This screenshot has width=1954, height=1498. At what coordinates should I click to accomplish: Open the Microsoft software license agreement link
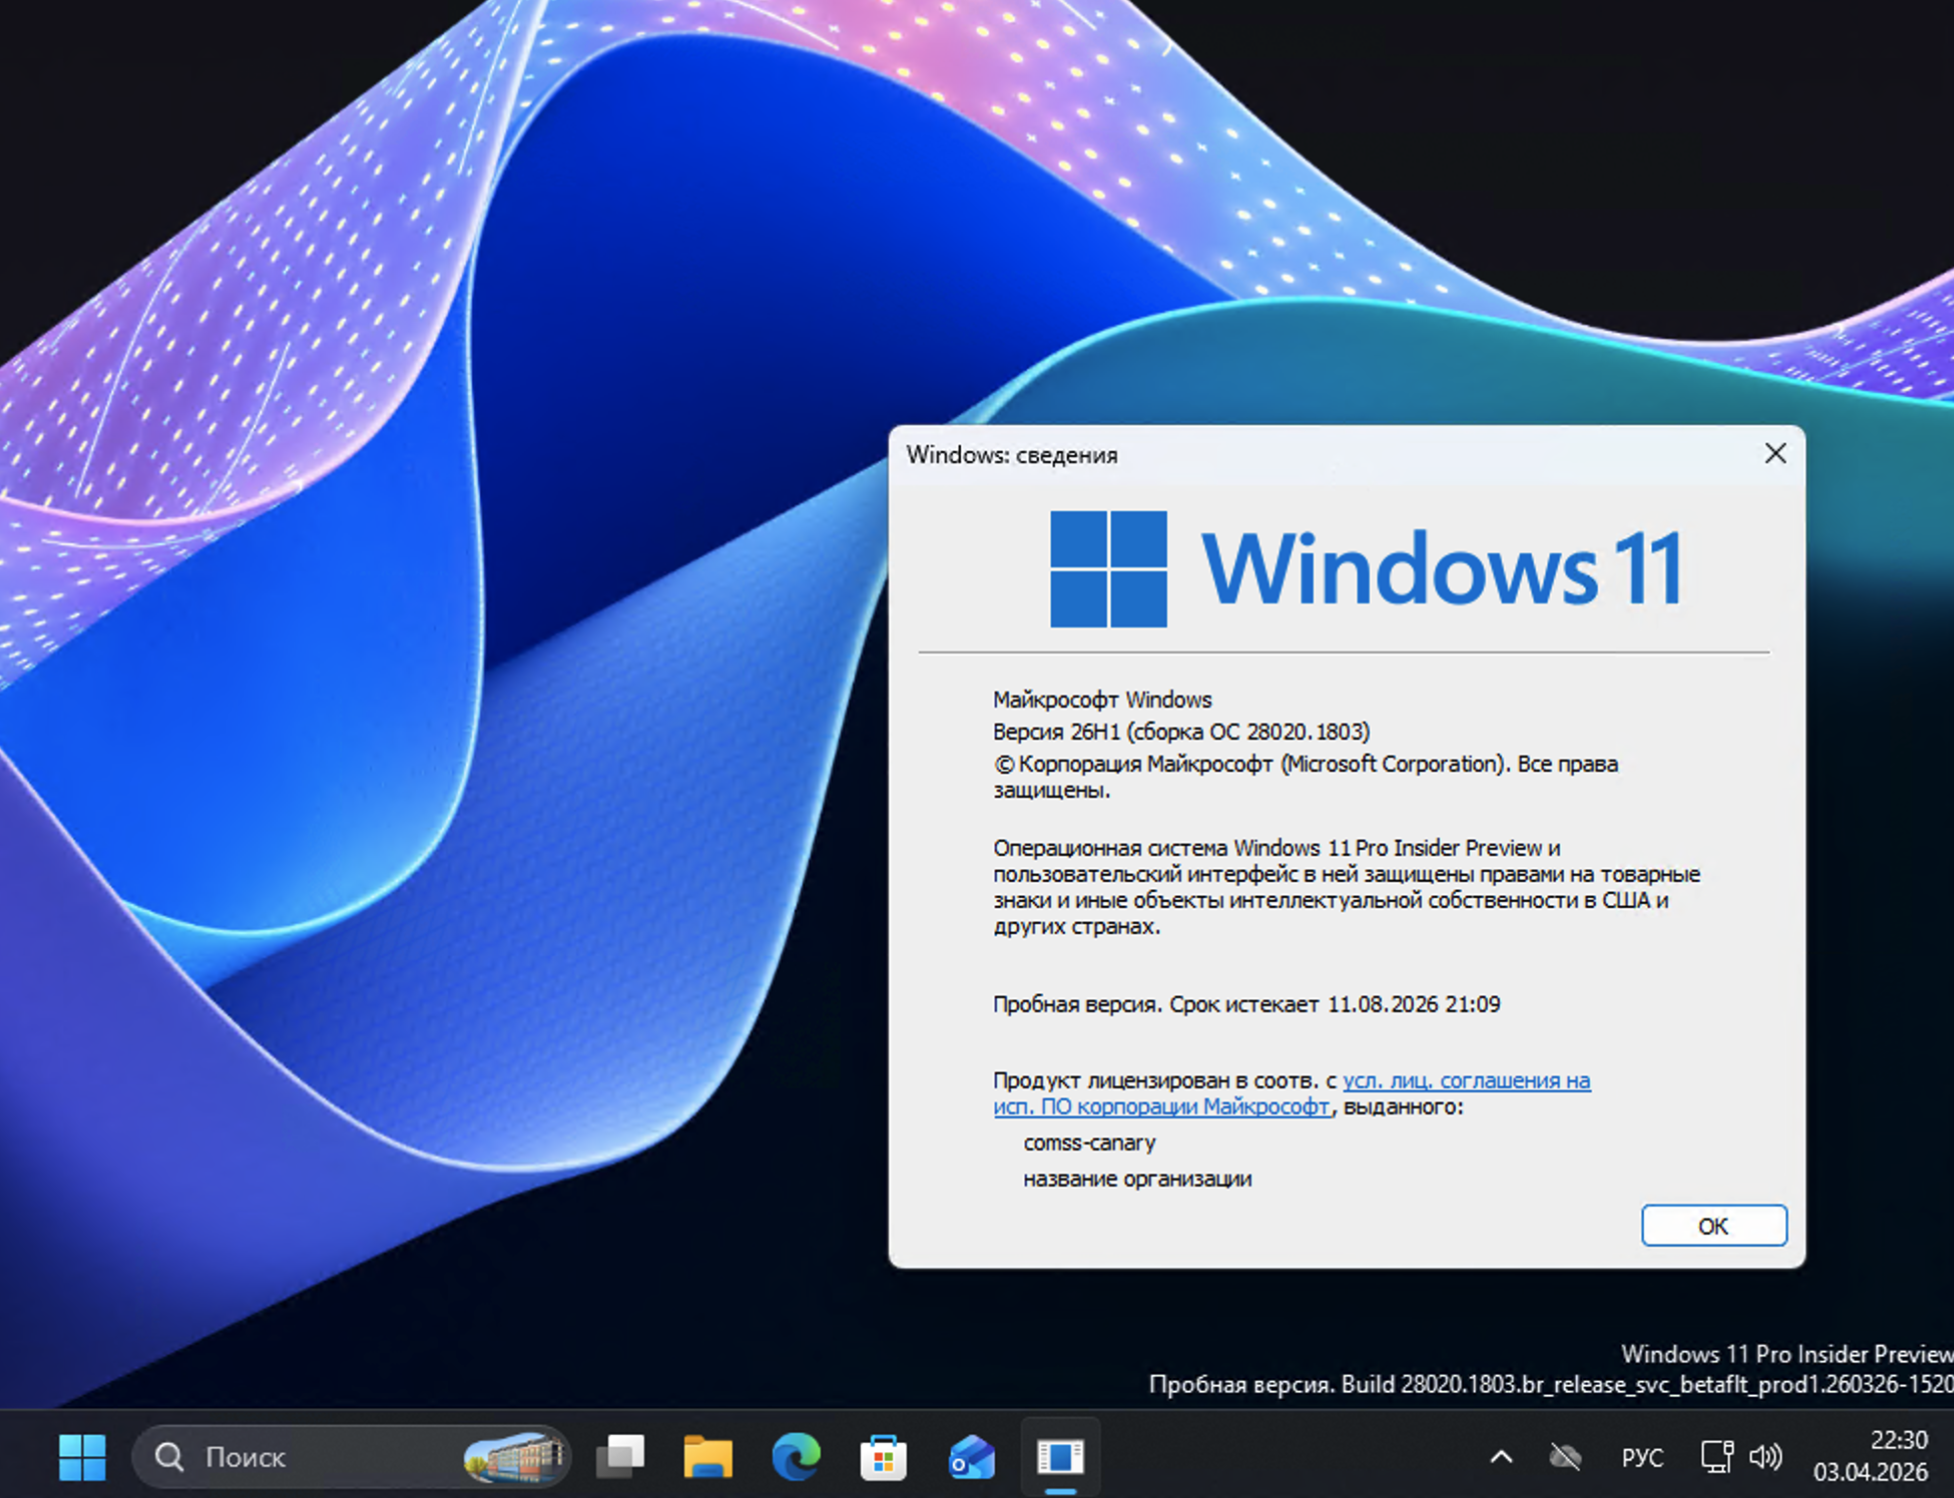[1466, 1081]
